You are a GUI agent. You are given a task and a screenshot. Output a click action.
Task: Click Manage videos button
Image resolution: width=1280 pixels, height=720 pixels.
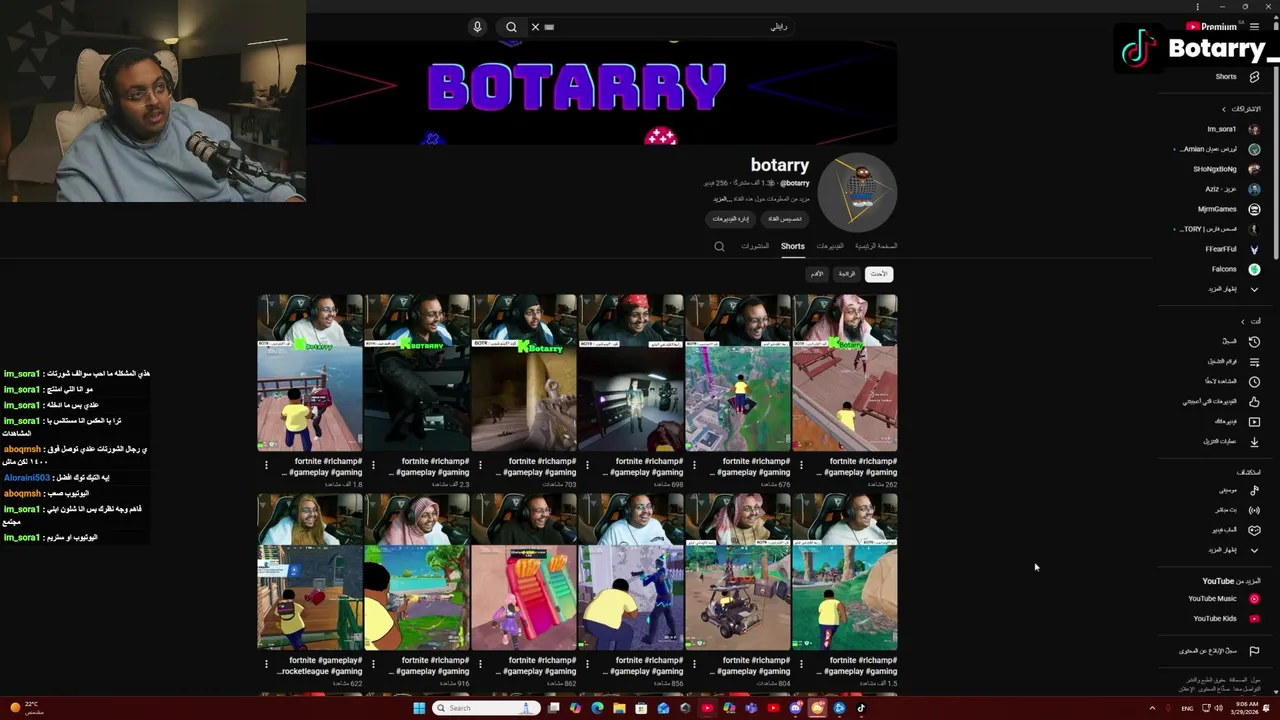[x=730, y=218]
